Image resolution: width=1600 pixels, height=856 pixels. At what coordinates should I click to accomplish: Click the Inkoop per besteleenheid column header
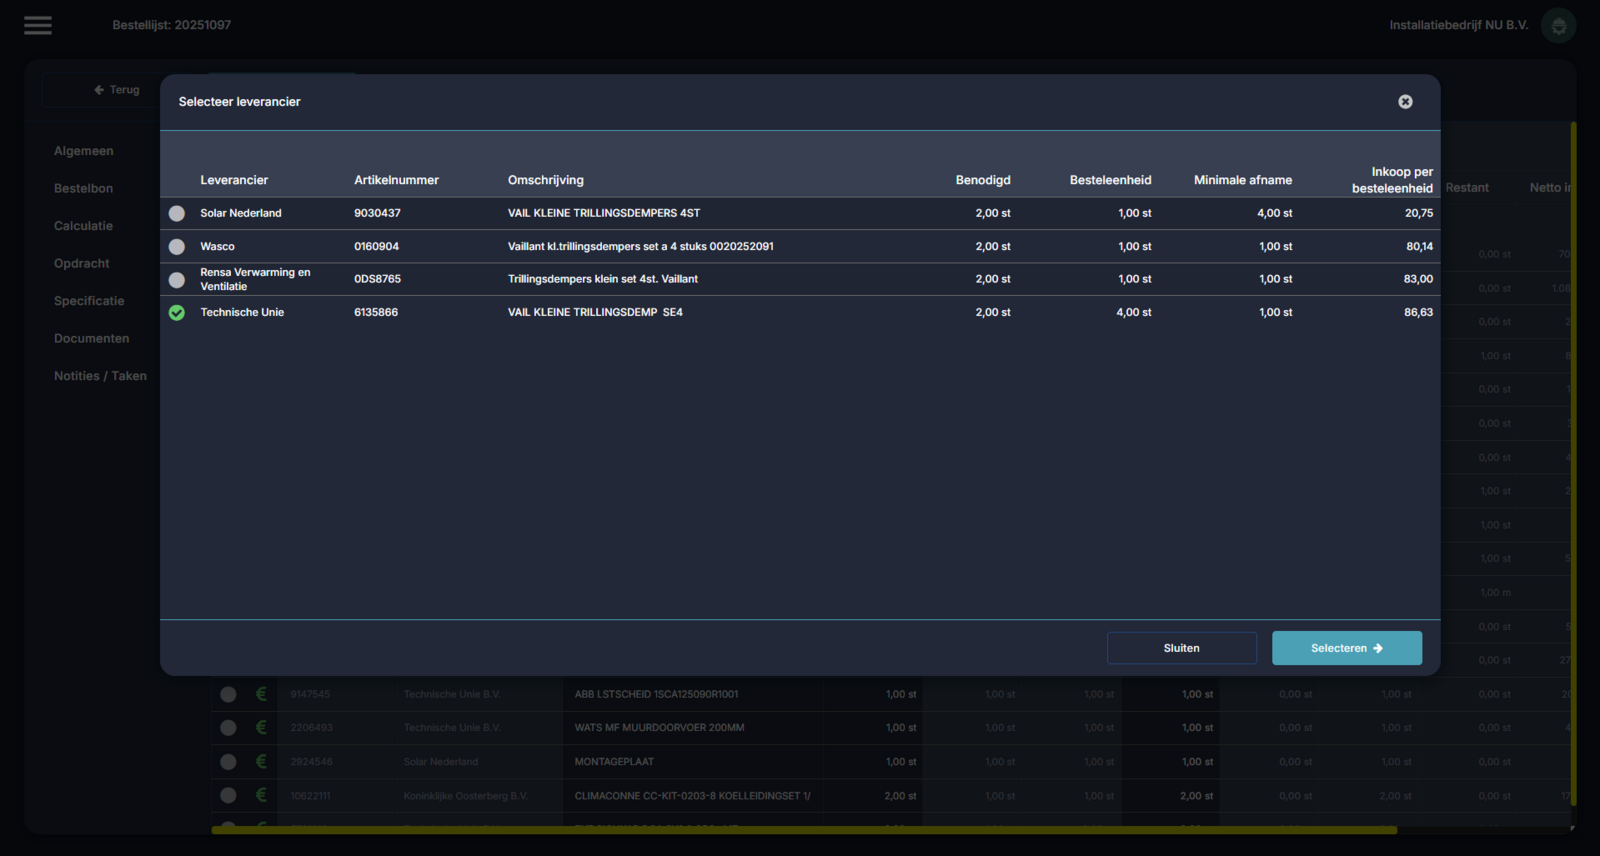coord(1393,180)
